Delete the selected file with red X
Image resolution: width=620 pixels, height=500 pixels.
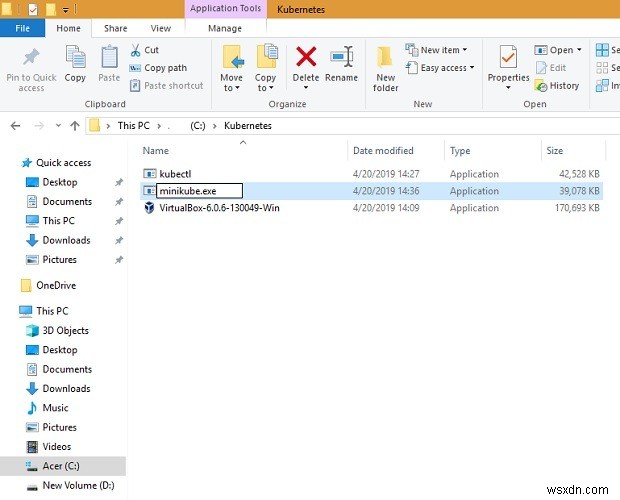click(x=306, y=57)
